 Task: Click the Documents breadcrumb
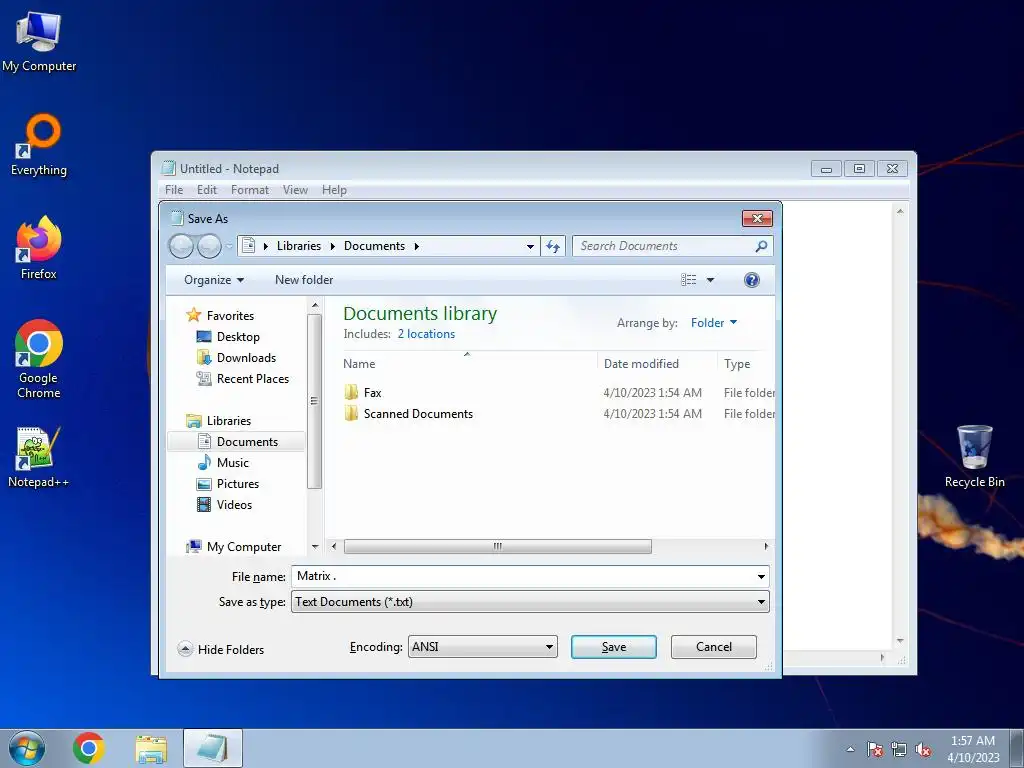pos(374,246)
